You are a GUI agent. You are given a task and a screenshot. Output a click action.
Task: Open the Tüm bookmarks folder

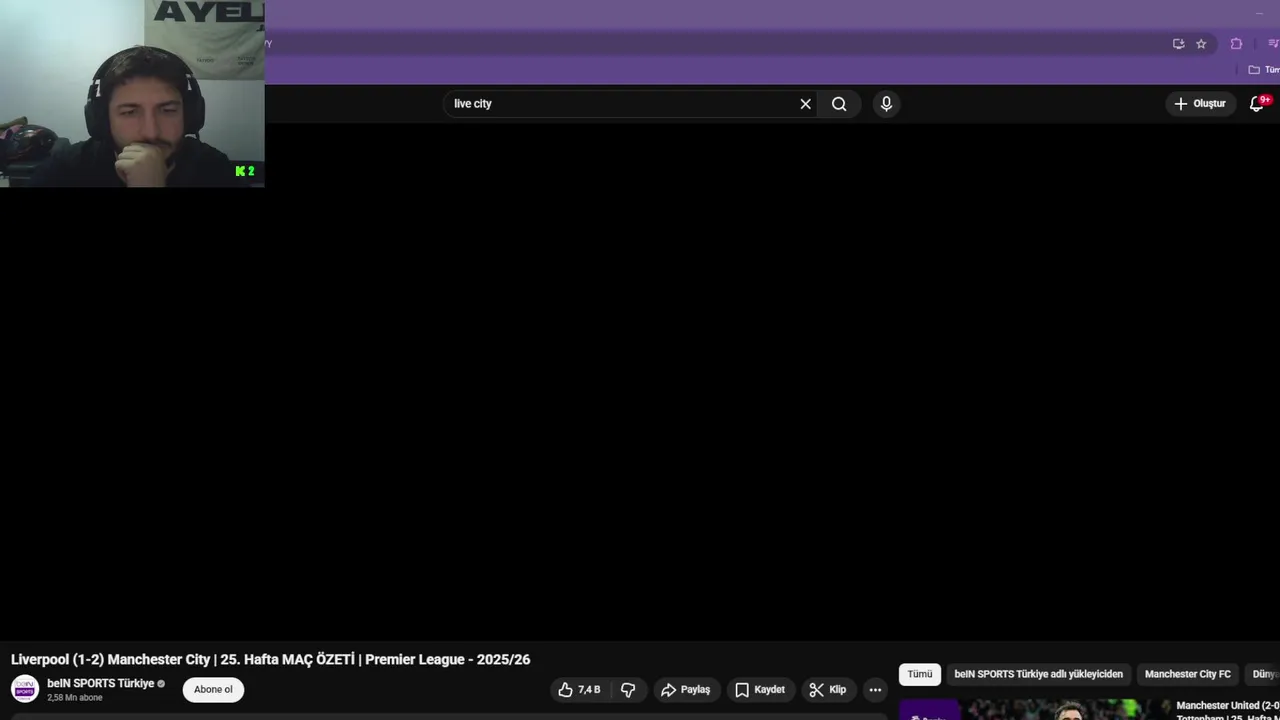[x=1264, y=70]
